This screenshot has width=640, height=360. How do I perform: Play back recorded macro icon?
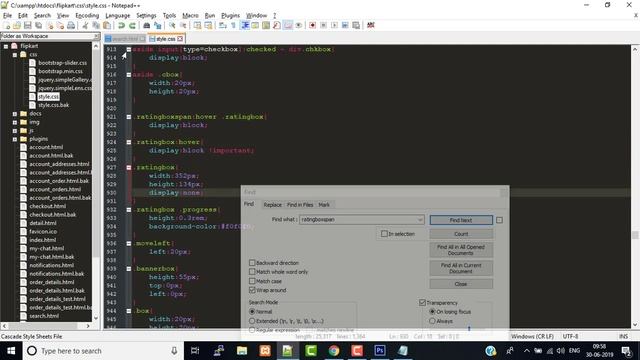(x=334, y=25)
